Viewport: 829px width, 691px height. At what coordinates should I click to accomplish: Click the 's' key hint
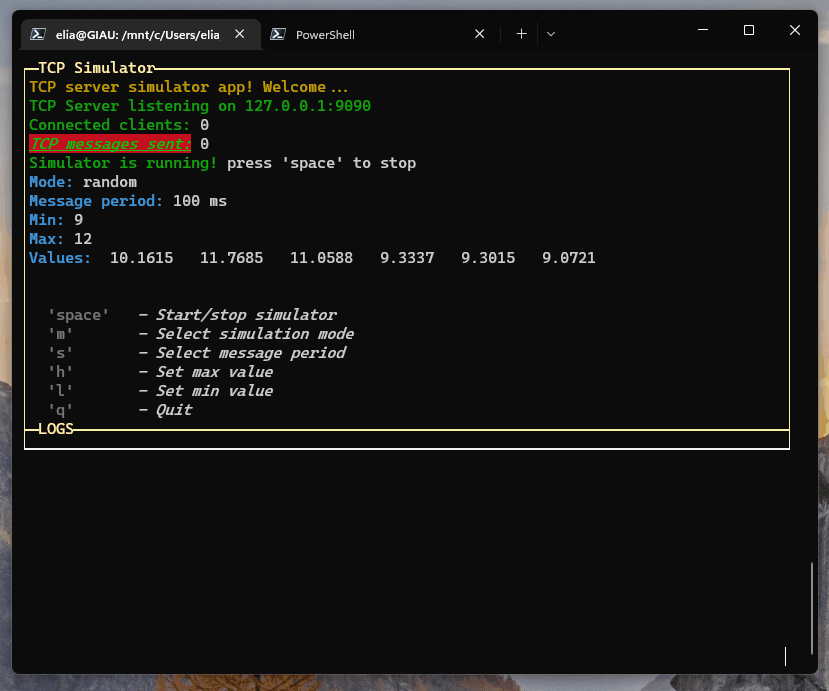pos(60,353)
